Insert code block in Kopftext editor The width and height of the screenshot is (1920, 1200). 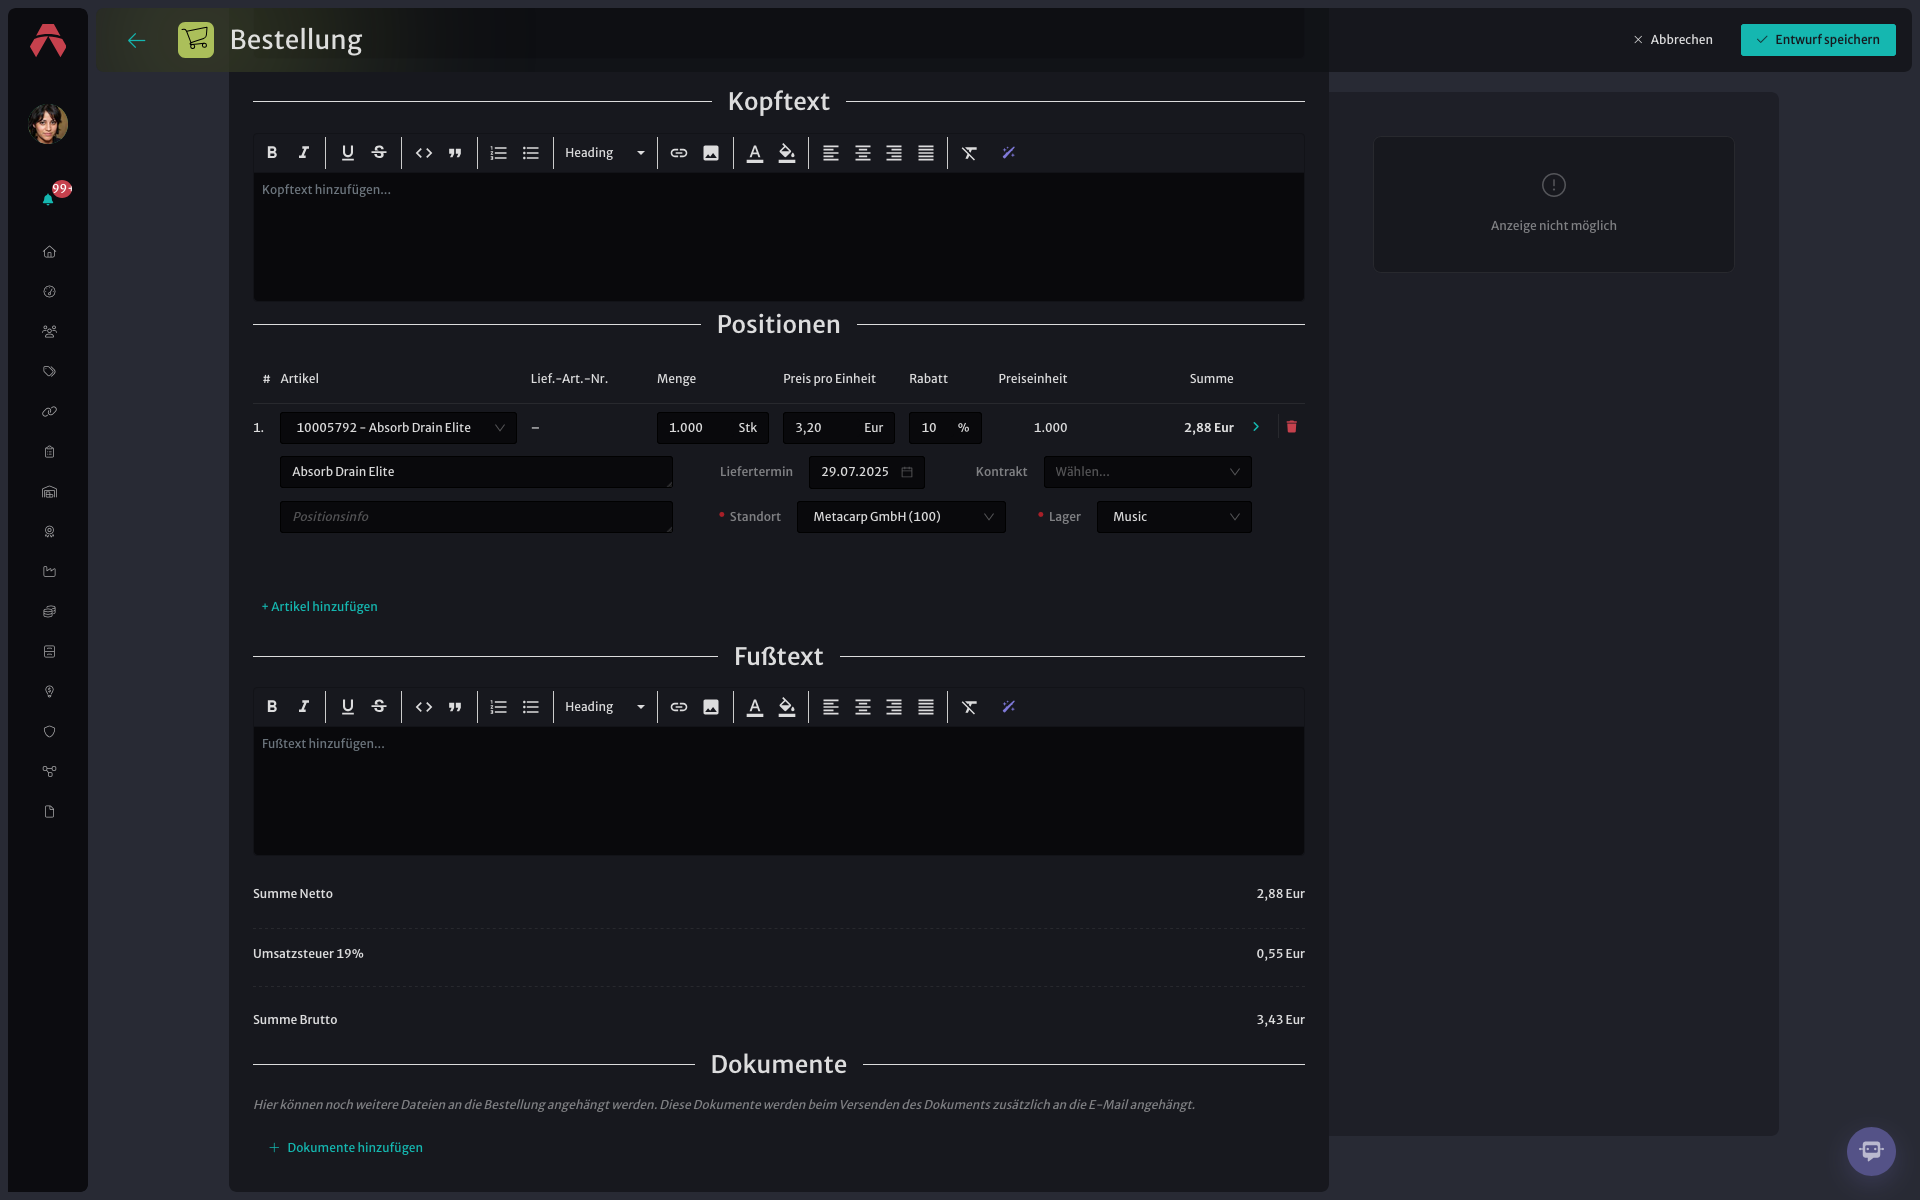(x=424, y=153)
